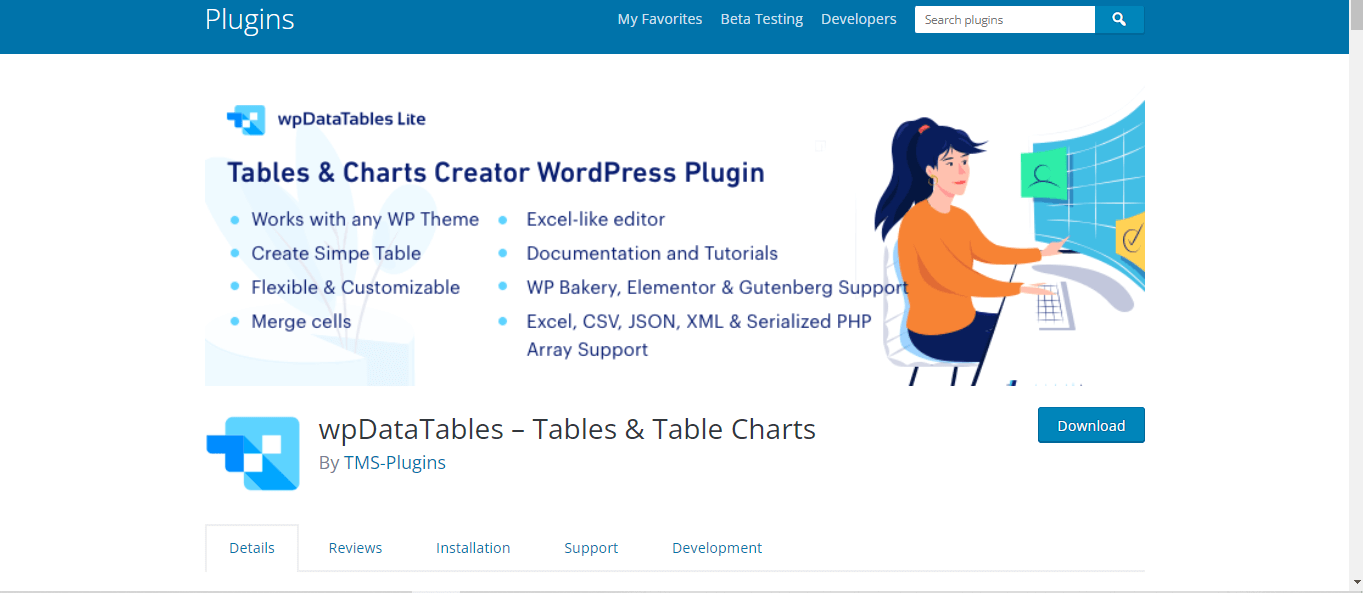
Task: Click 'Excel-like editor' text
Action: coord(596,219)
